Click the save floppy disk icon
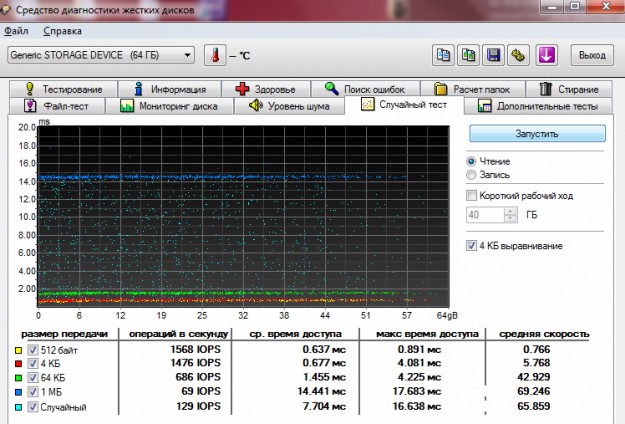 (494, 54)
